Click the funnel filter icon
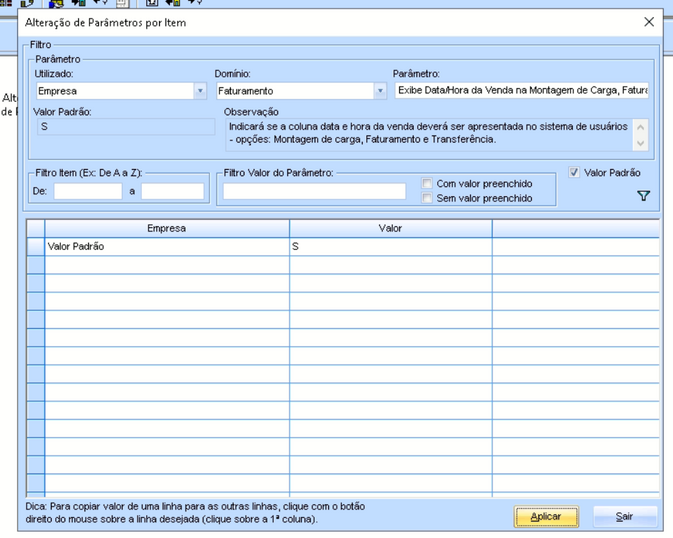Image resolution: width=673 pixels, height=538 pixels. tap(643, 196)
